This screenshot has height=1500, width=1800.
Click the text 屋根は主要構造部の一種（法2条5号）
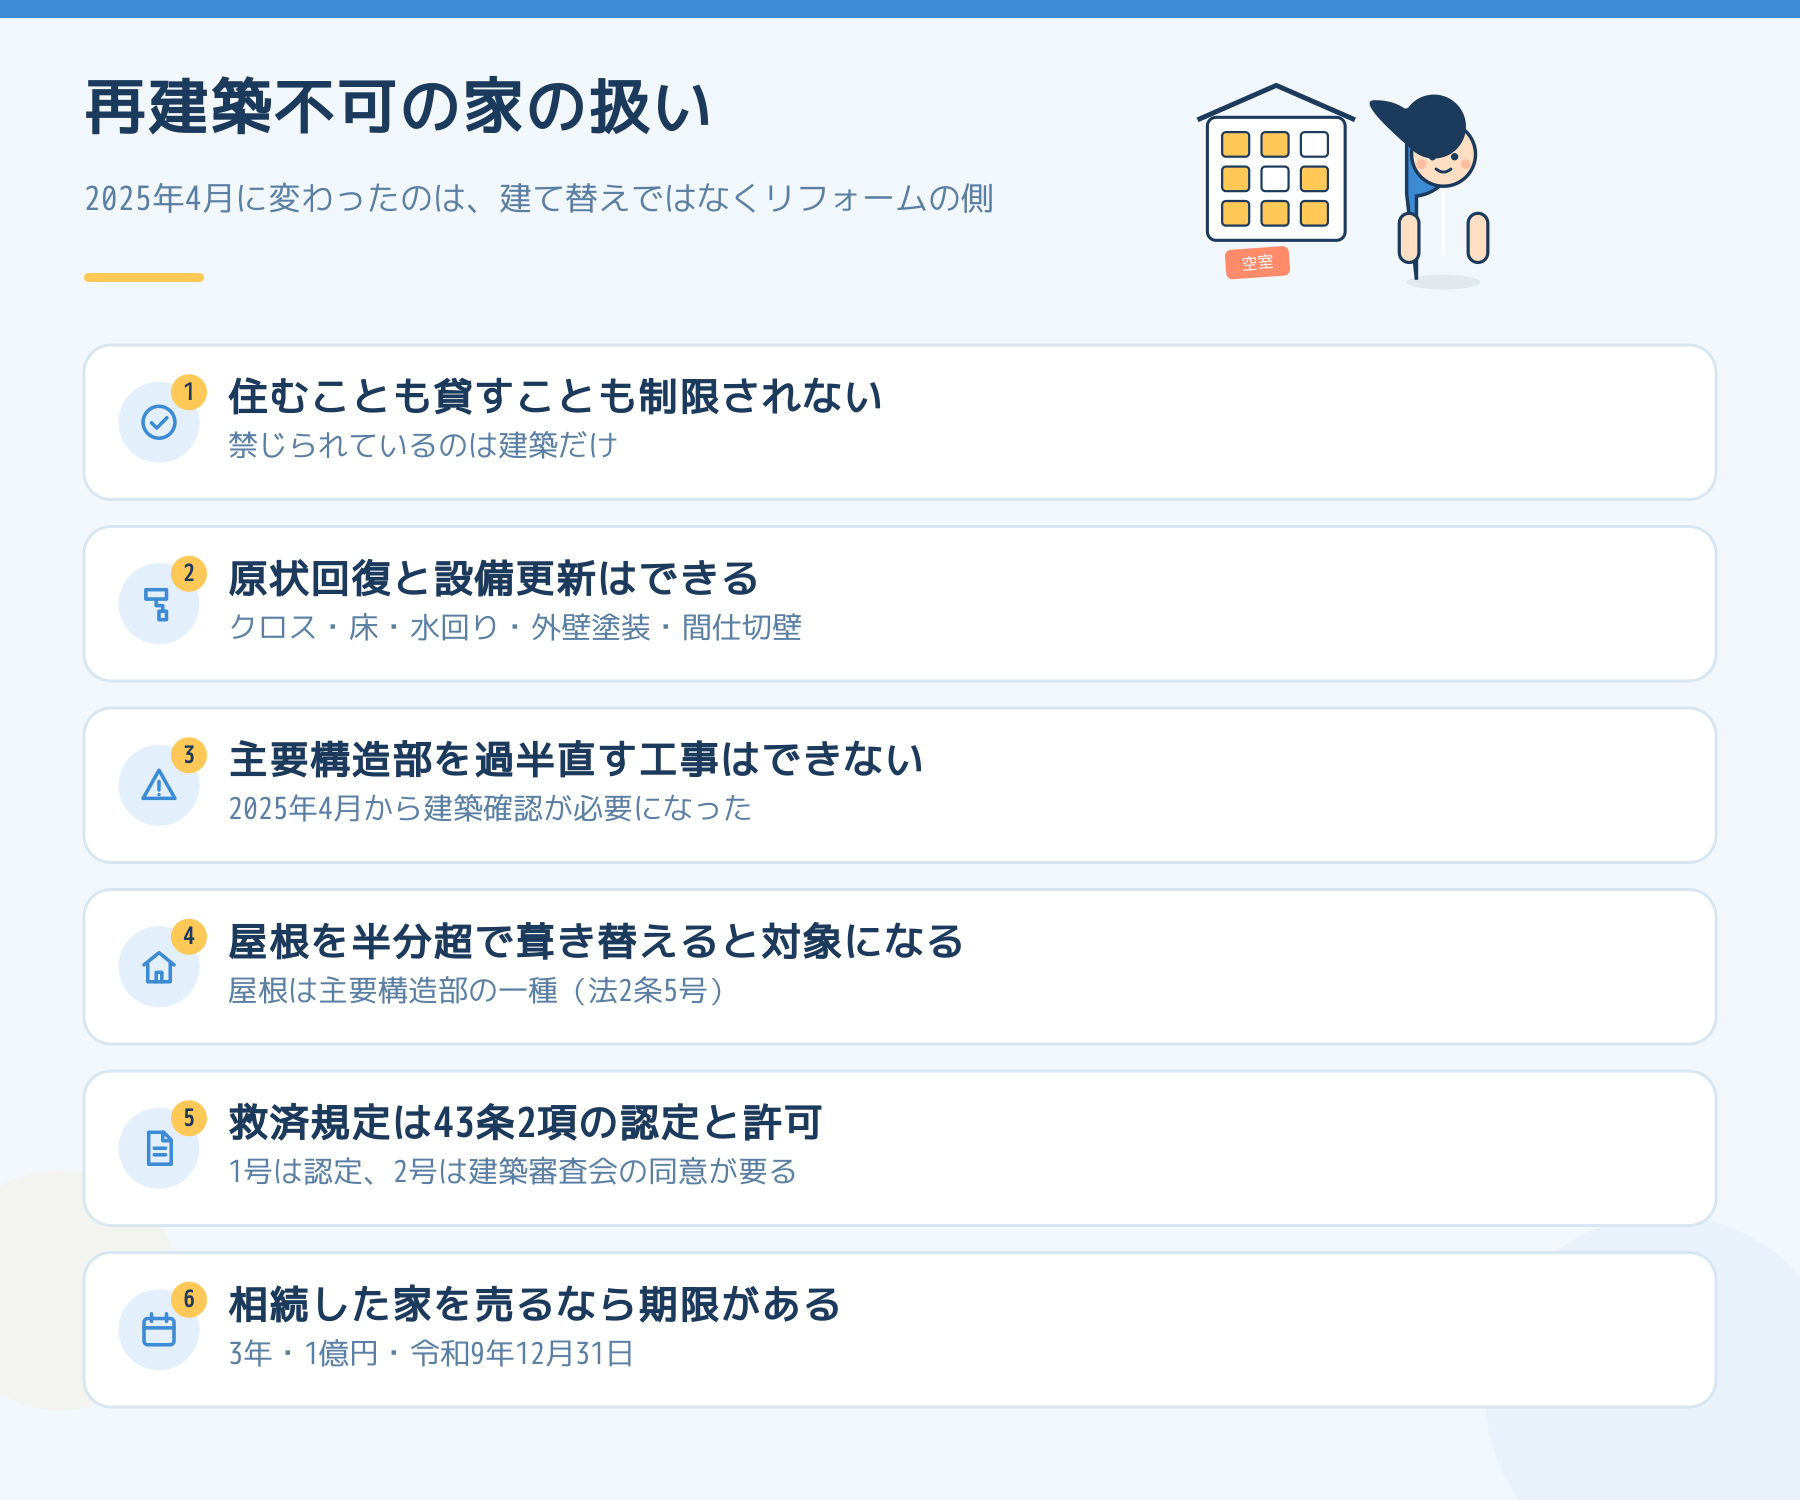[x=476, y=990]
